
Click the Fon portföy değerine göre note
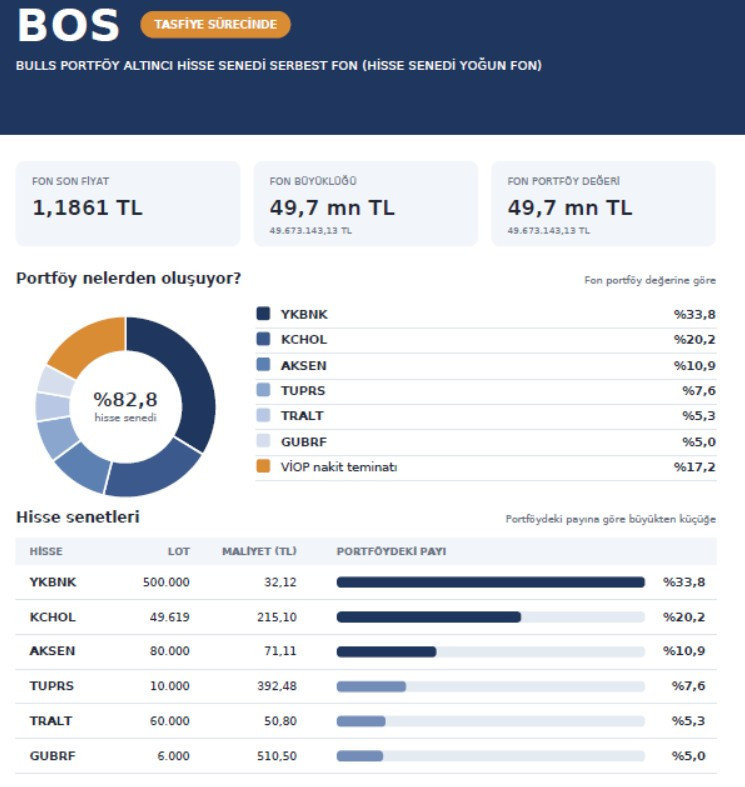(x=650, y=281)
